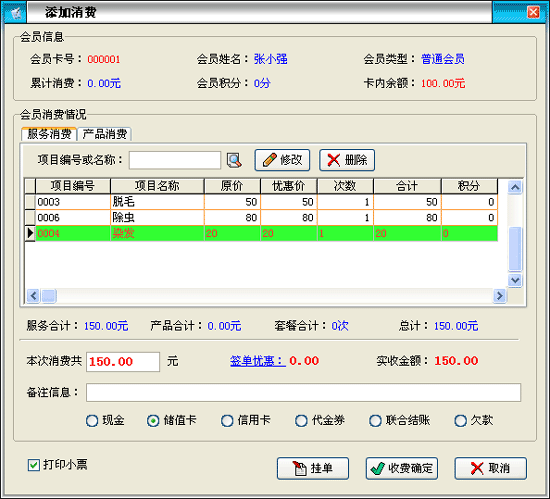This screenshot has height=499, width=550.
Task: Click the horizontal scroll right arrow
Action: 499,296
